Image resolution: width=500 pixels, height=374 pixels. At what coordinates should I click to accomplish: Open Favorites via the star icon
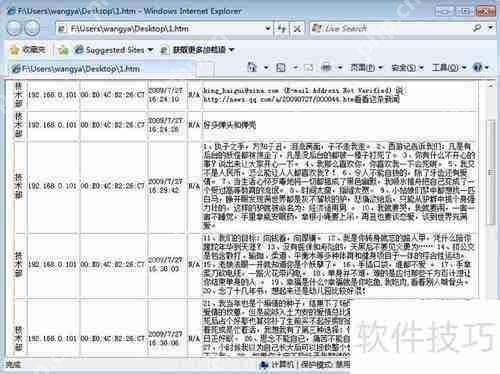point(28,50)
